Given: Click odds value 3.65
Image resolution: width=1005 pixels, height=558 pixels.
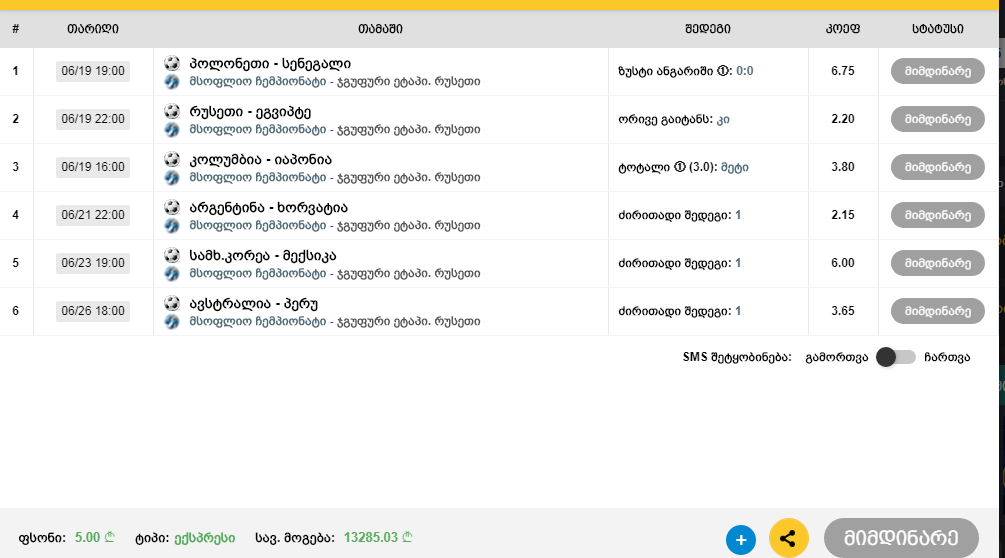Looking at the screenshot, I should 843,311.
